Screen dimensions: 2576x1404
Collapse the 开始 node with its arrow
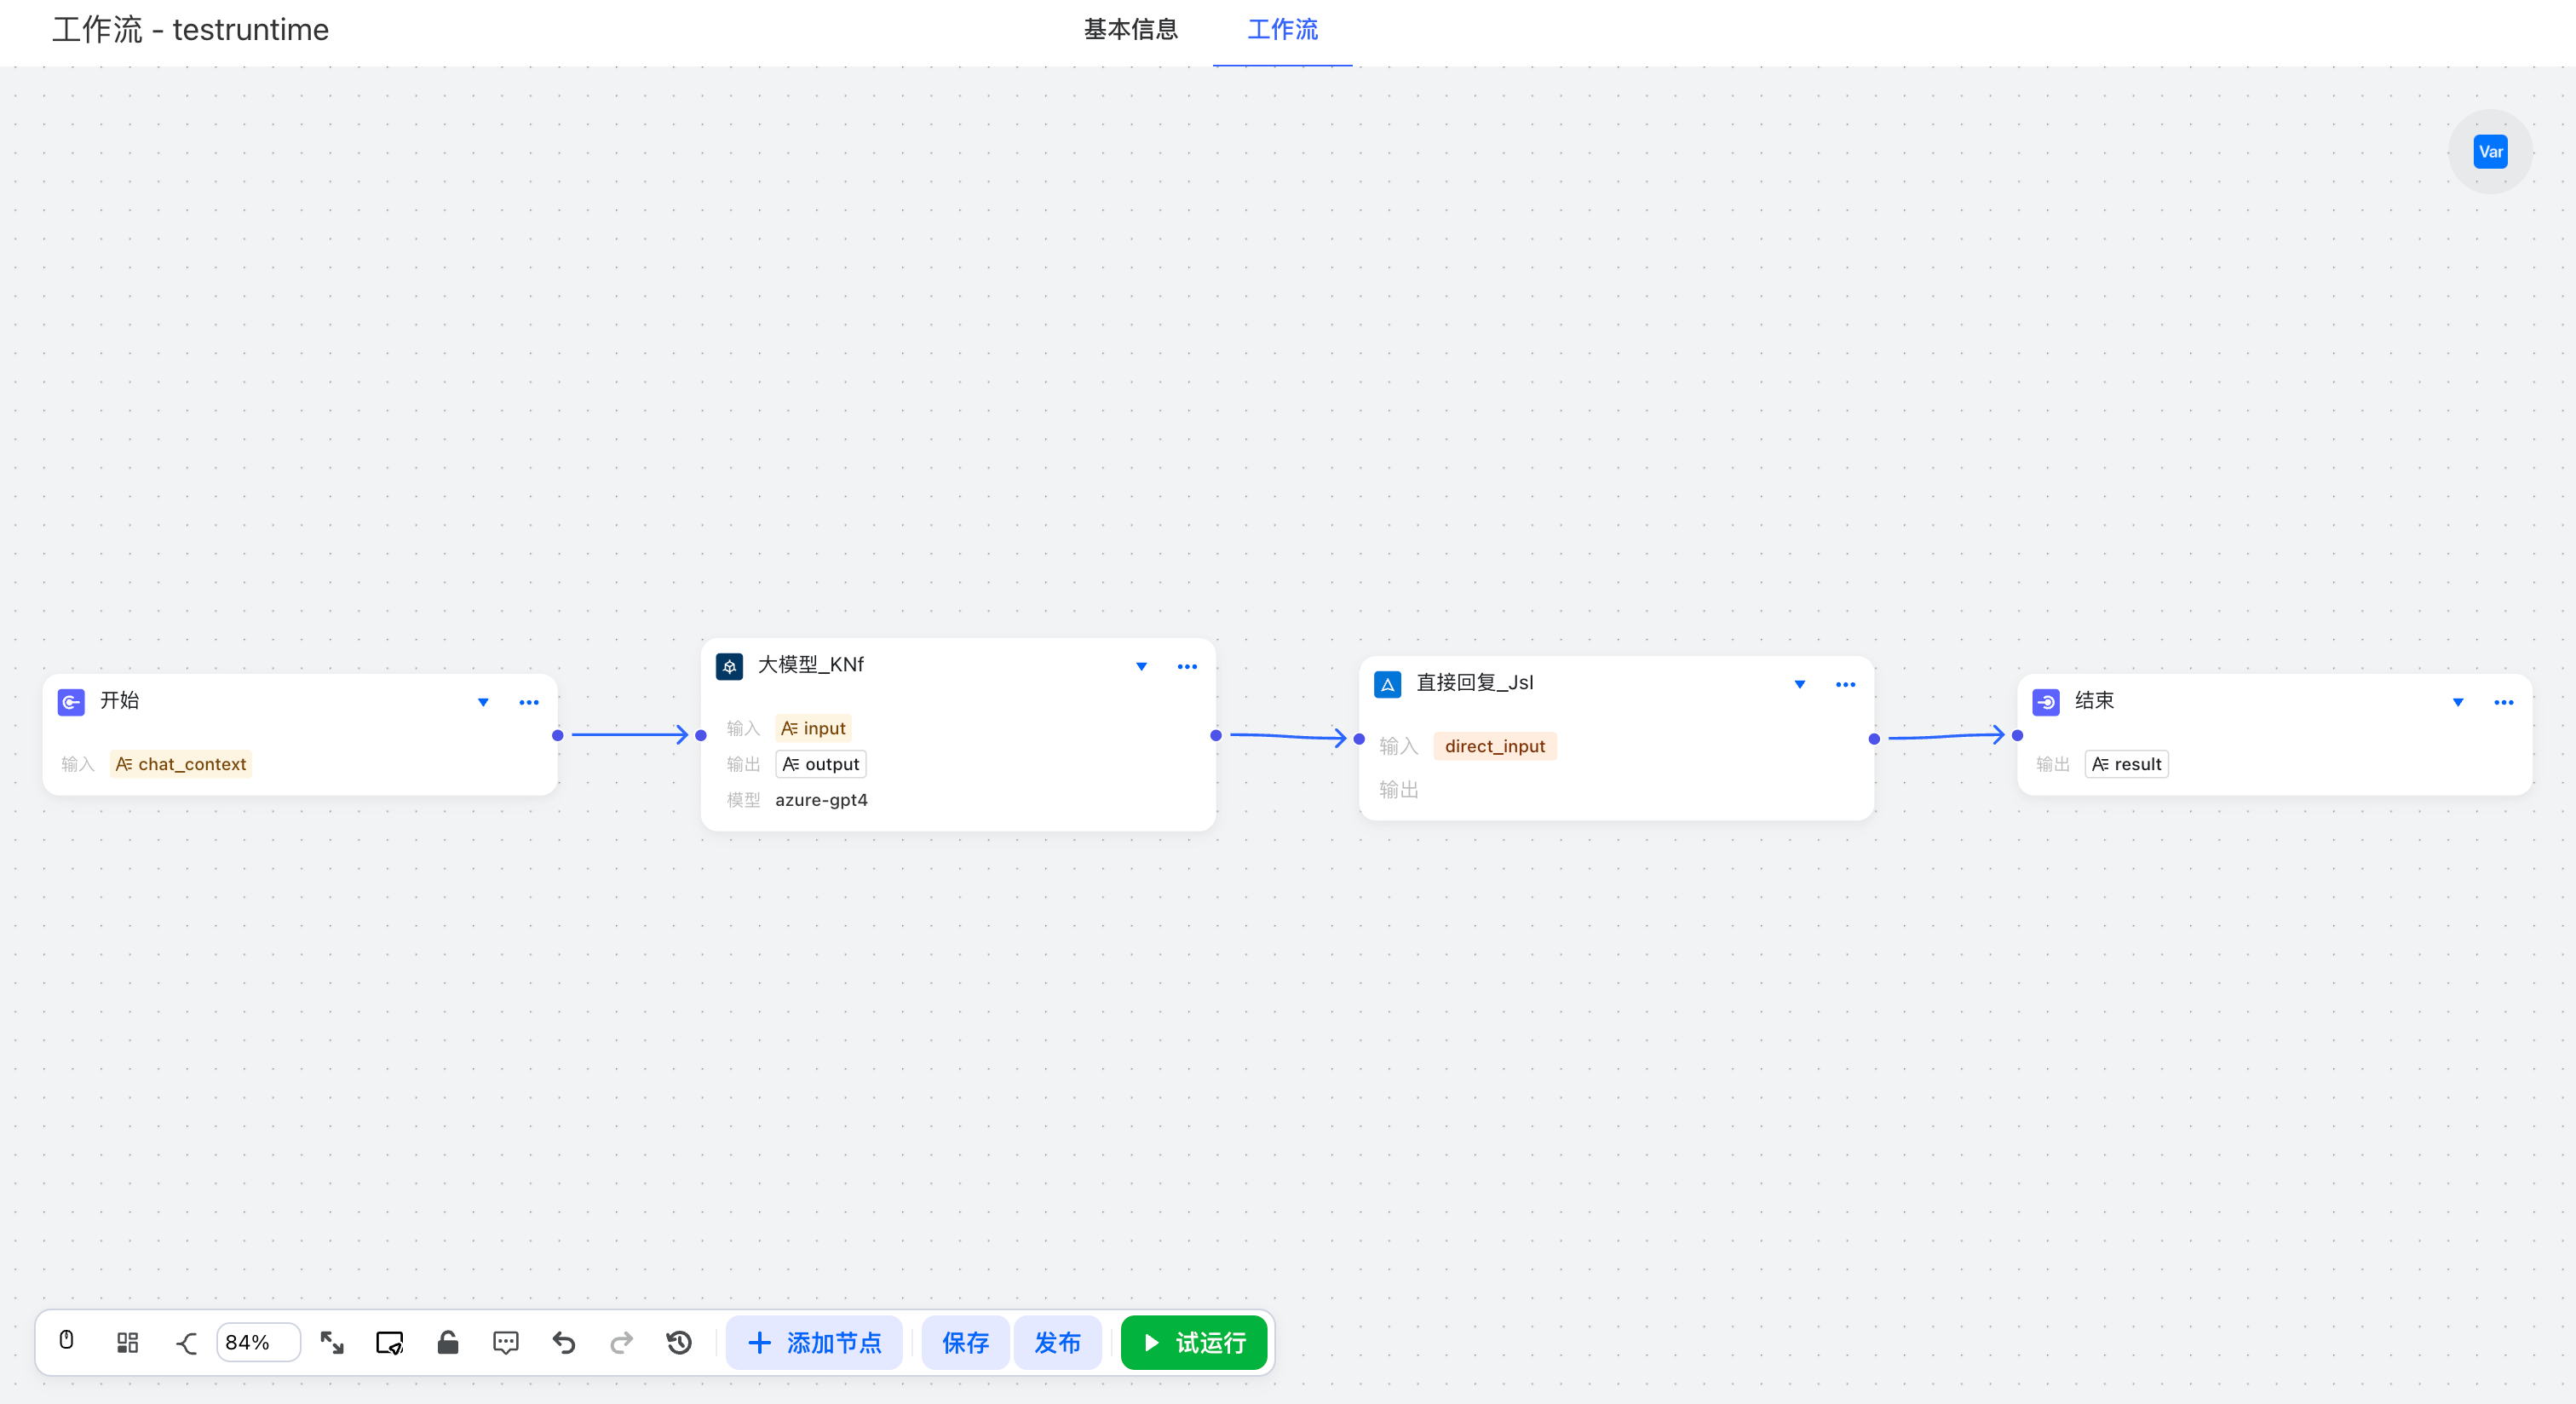coord(483,702)
